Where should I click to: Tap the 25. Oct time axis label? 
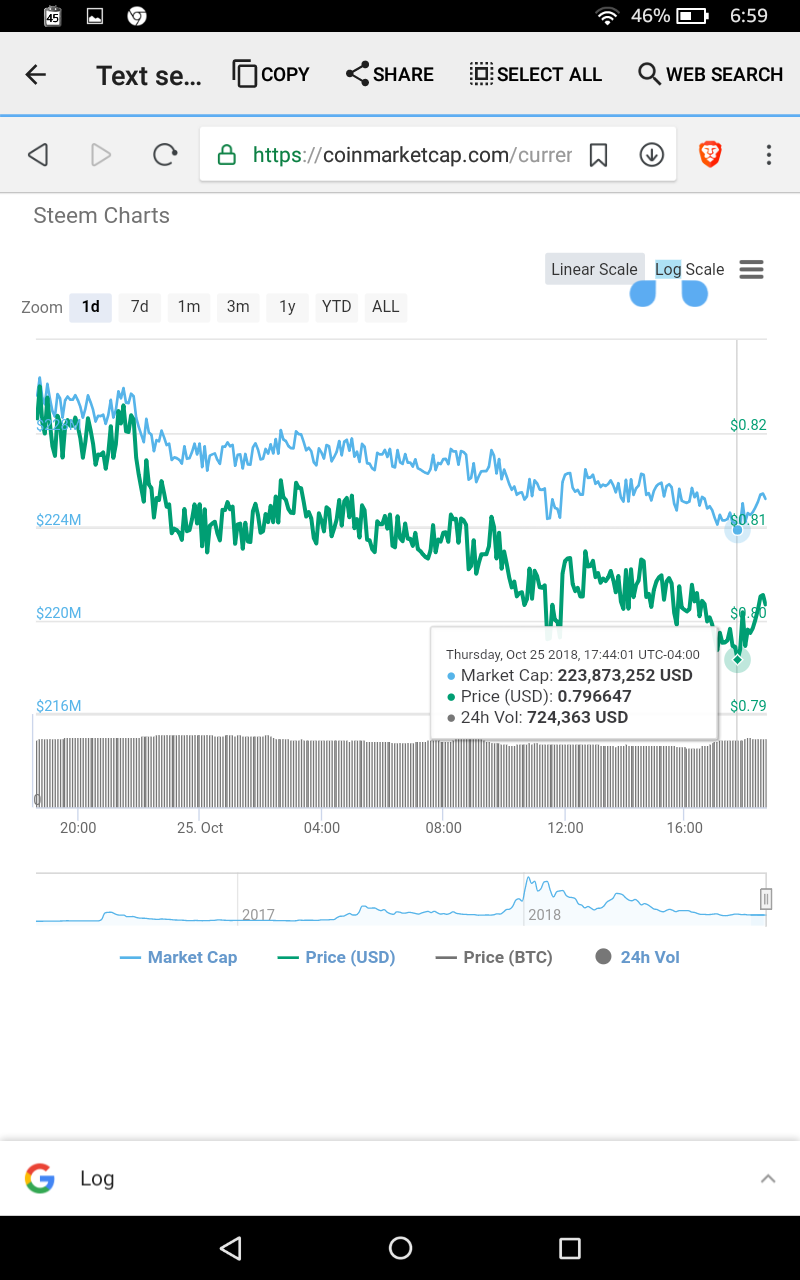(x=200, y=828)
